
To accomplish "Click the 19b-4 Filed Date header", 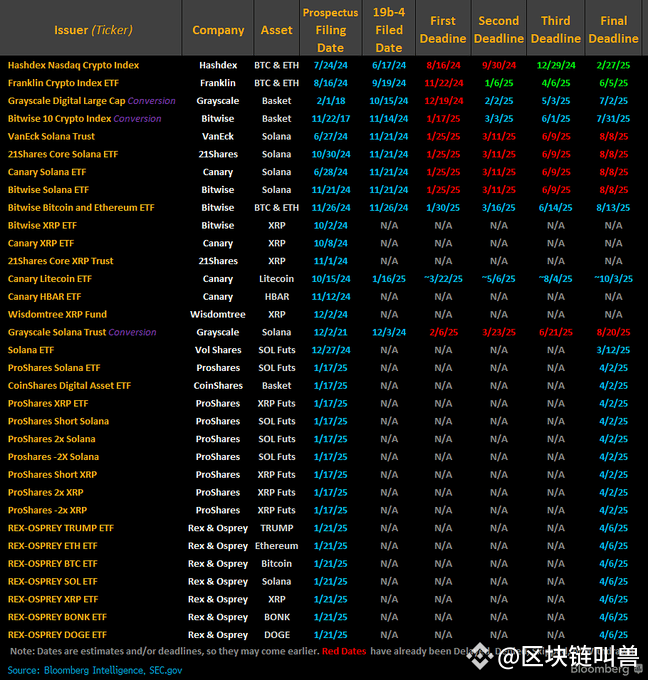I will coord(389,30).
